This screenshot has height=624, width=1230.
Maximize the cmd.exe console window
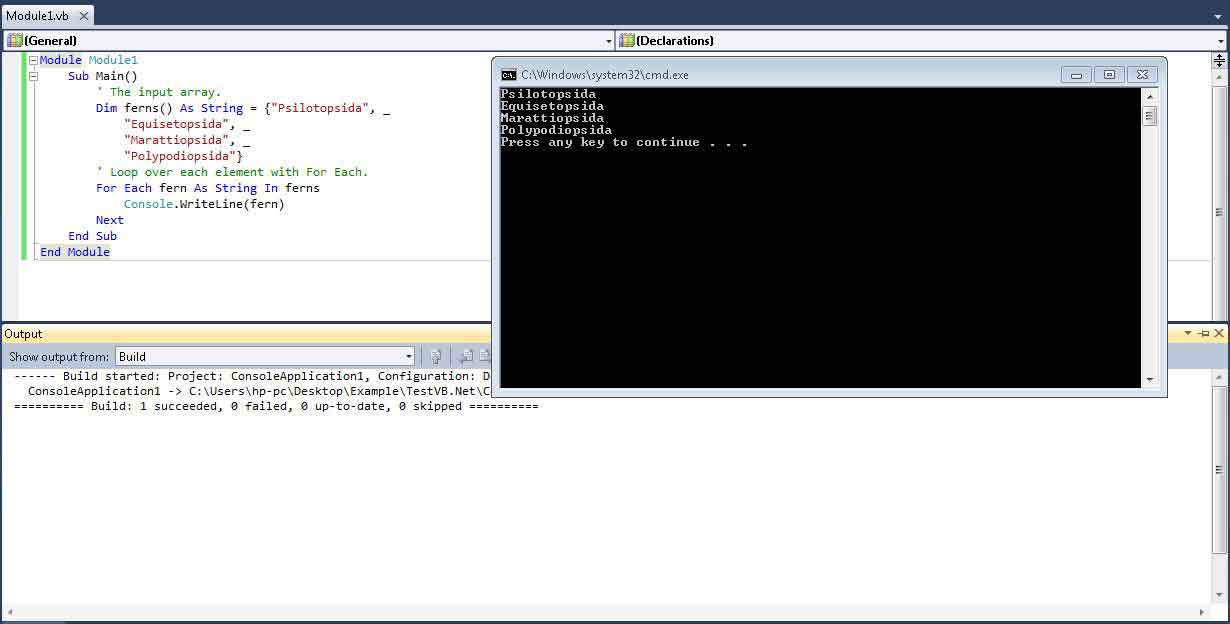pyautogui.click(x=1109, y=75)
